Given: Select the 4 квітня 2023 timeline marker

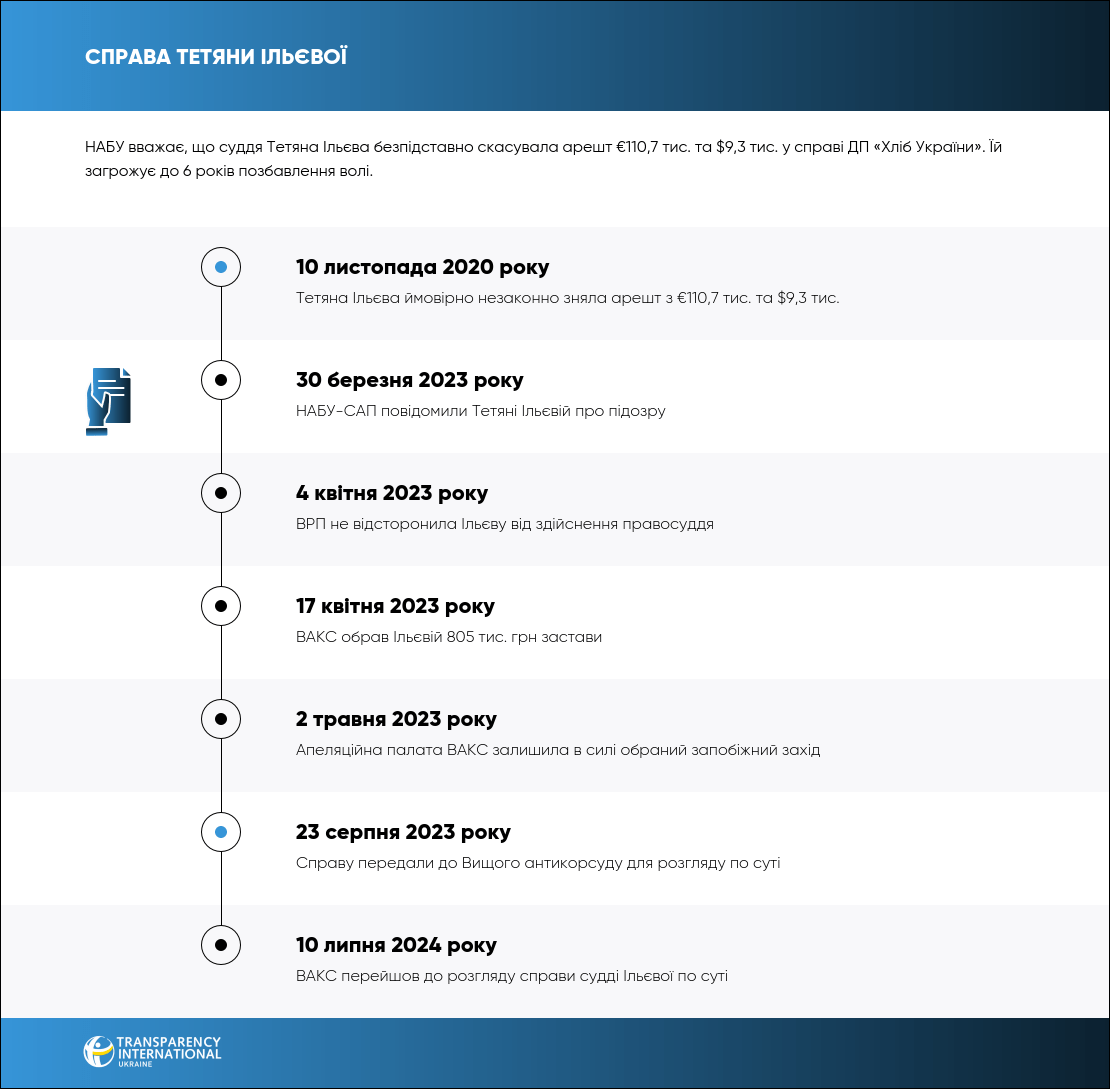Looking at the screenshot, I should tap(221, 493).
